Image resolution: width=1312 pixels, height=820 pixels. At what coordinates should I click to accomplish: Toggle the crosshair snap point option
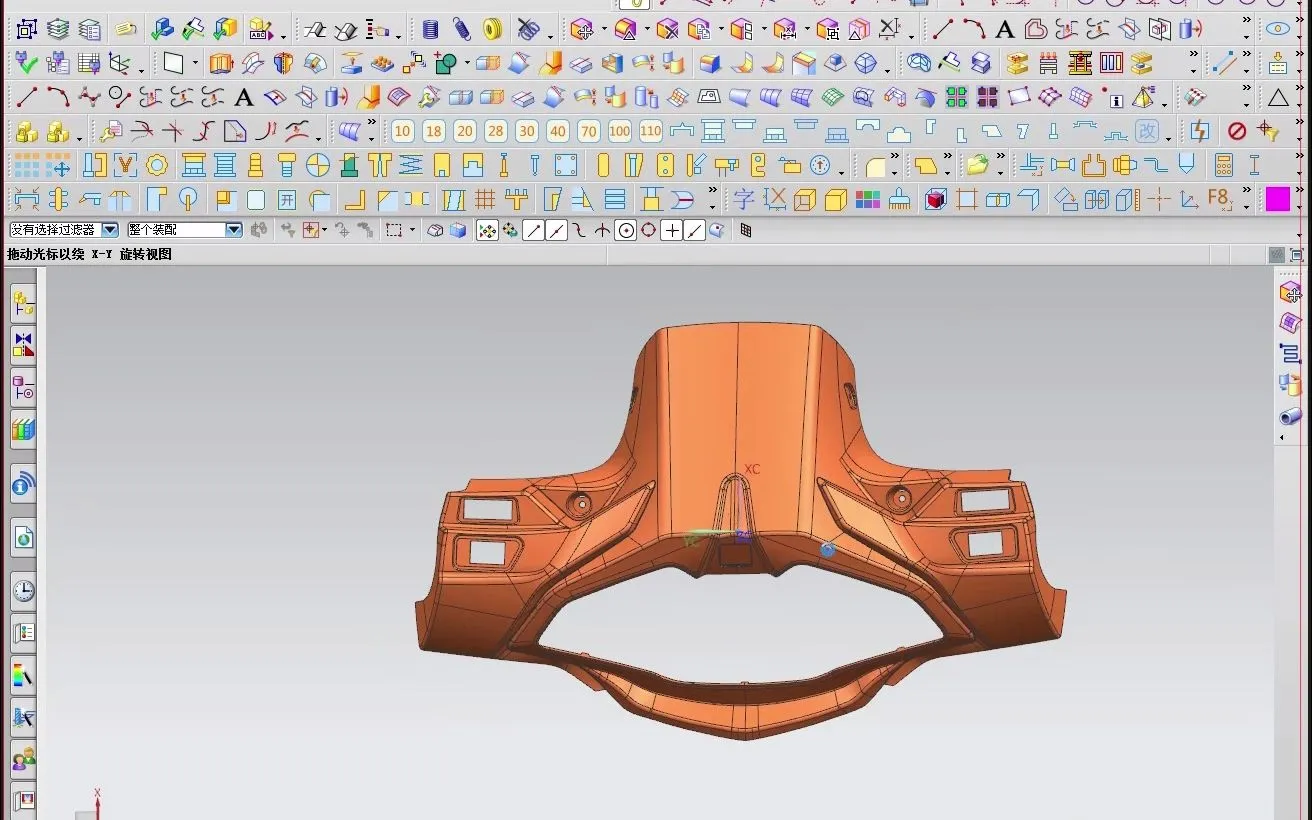[672, 230]
